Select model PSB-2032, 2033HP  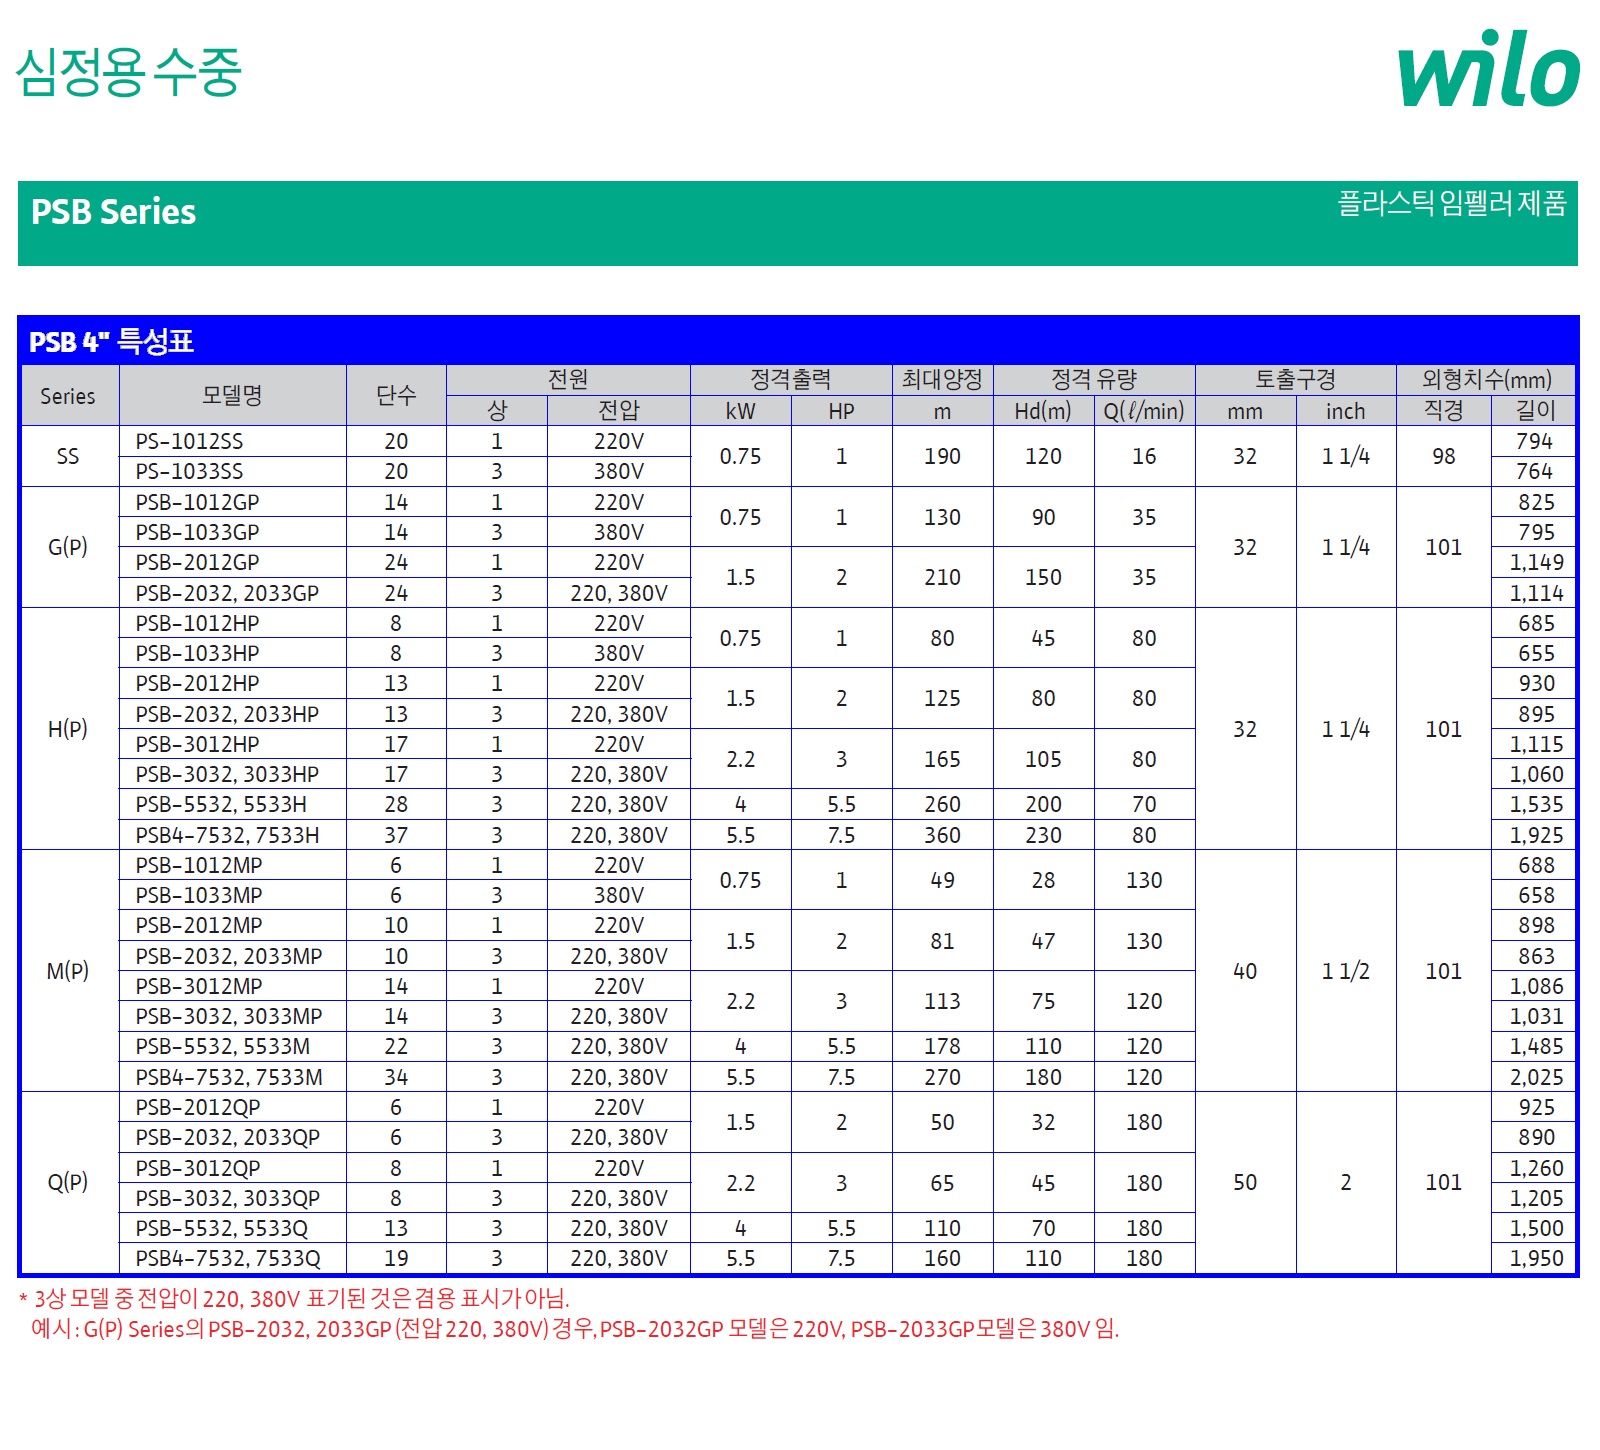[x=227, y=714]
